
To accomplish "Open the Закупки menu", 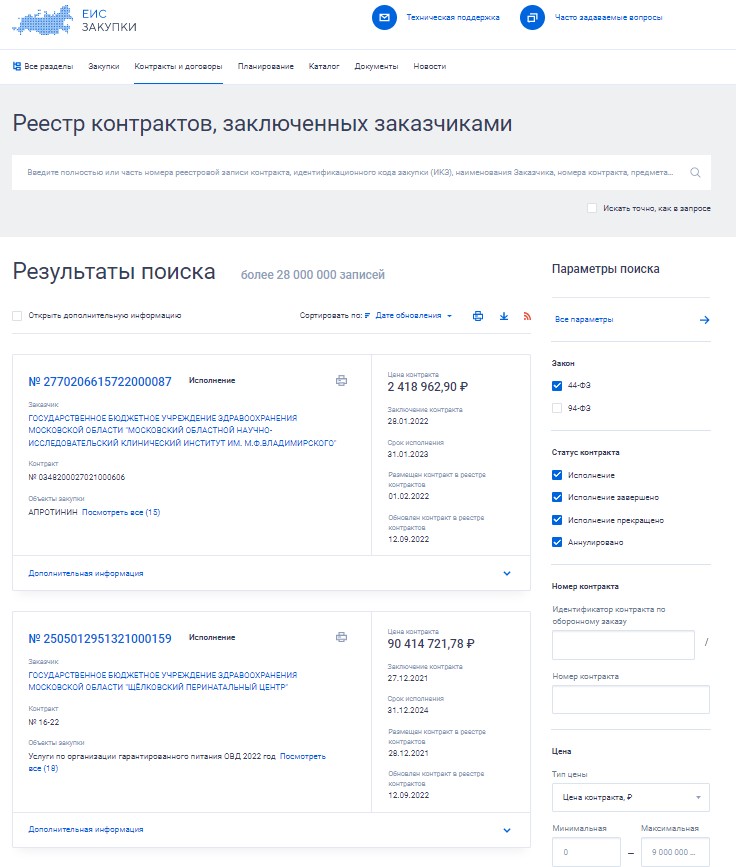I will [103, 66].
